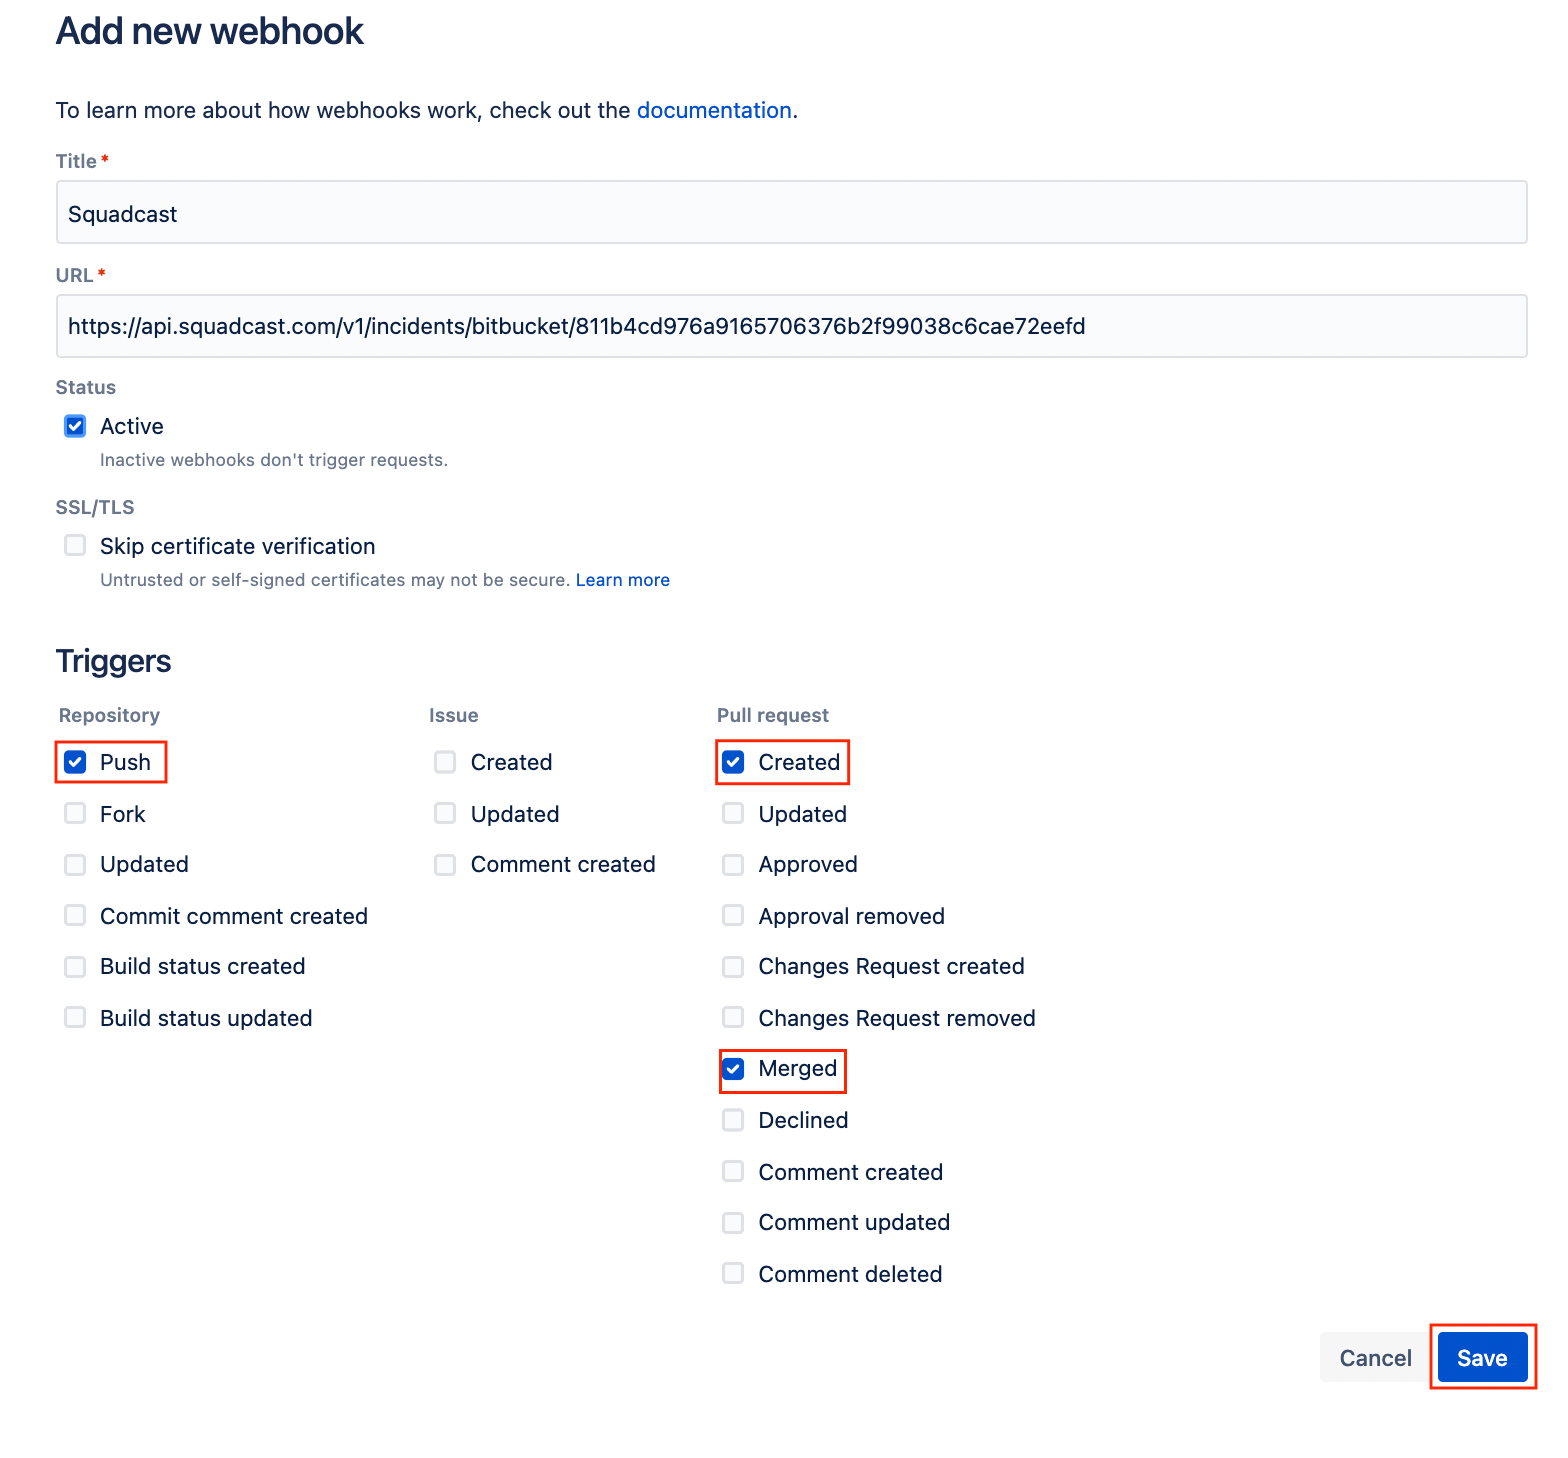Viewport: 1568px width, 1458px height.
Task: Check the Pull request Declined trigger
Action: 733,1119
